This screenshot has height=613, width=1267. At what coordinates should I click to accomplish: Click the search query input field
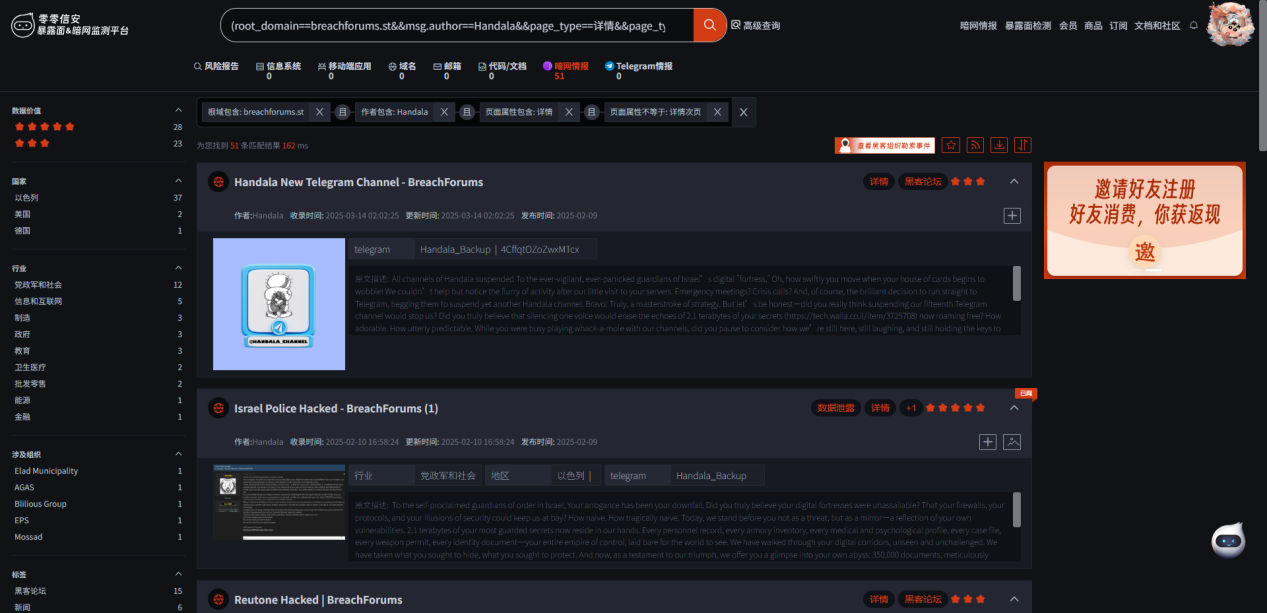click(x=457, y=25)
